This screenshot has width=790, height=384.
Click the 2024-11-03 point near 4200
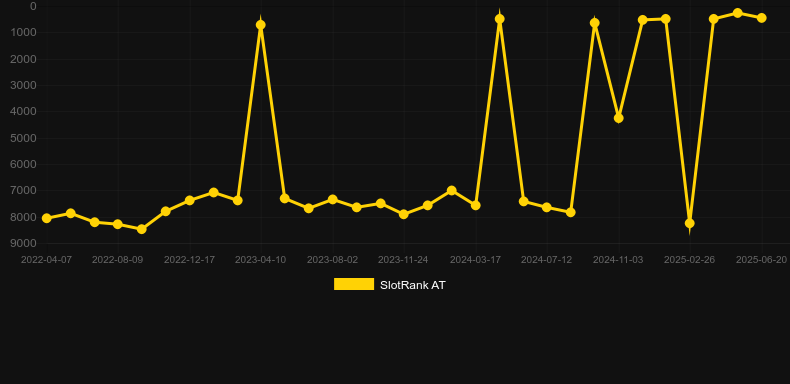[x=619, y=118]
